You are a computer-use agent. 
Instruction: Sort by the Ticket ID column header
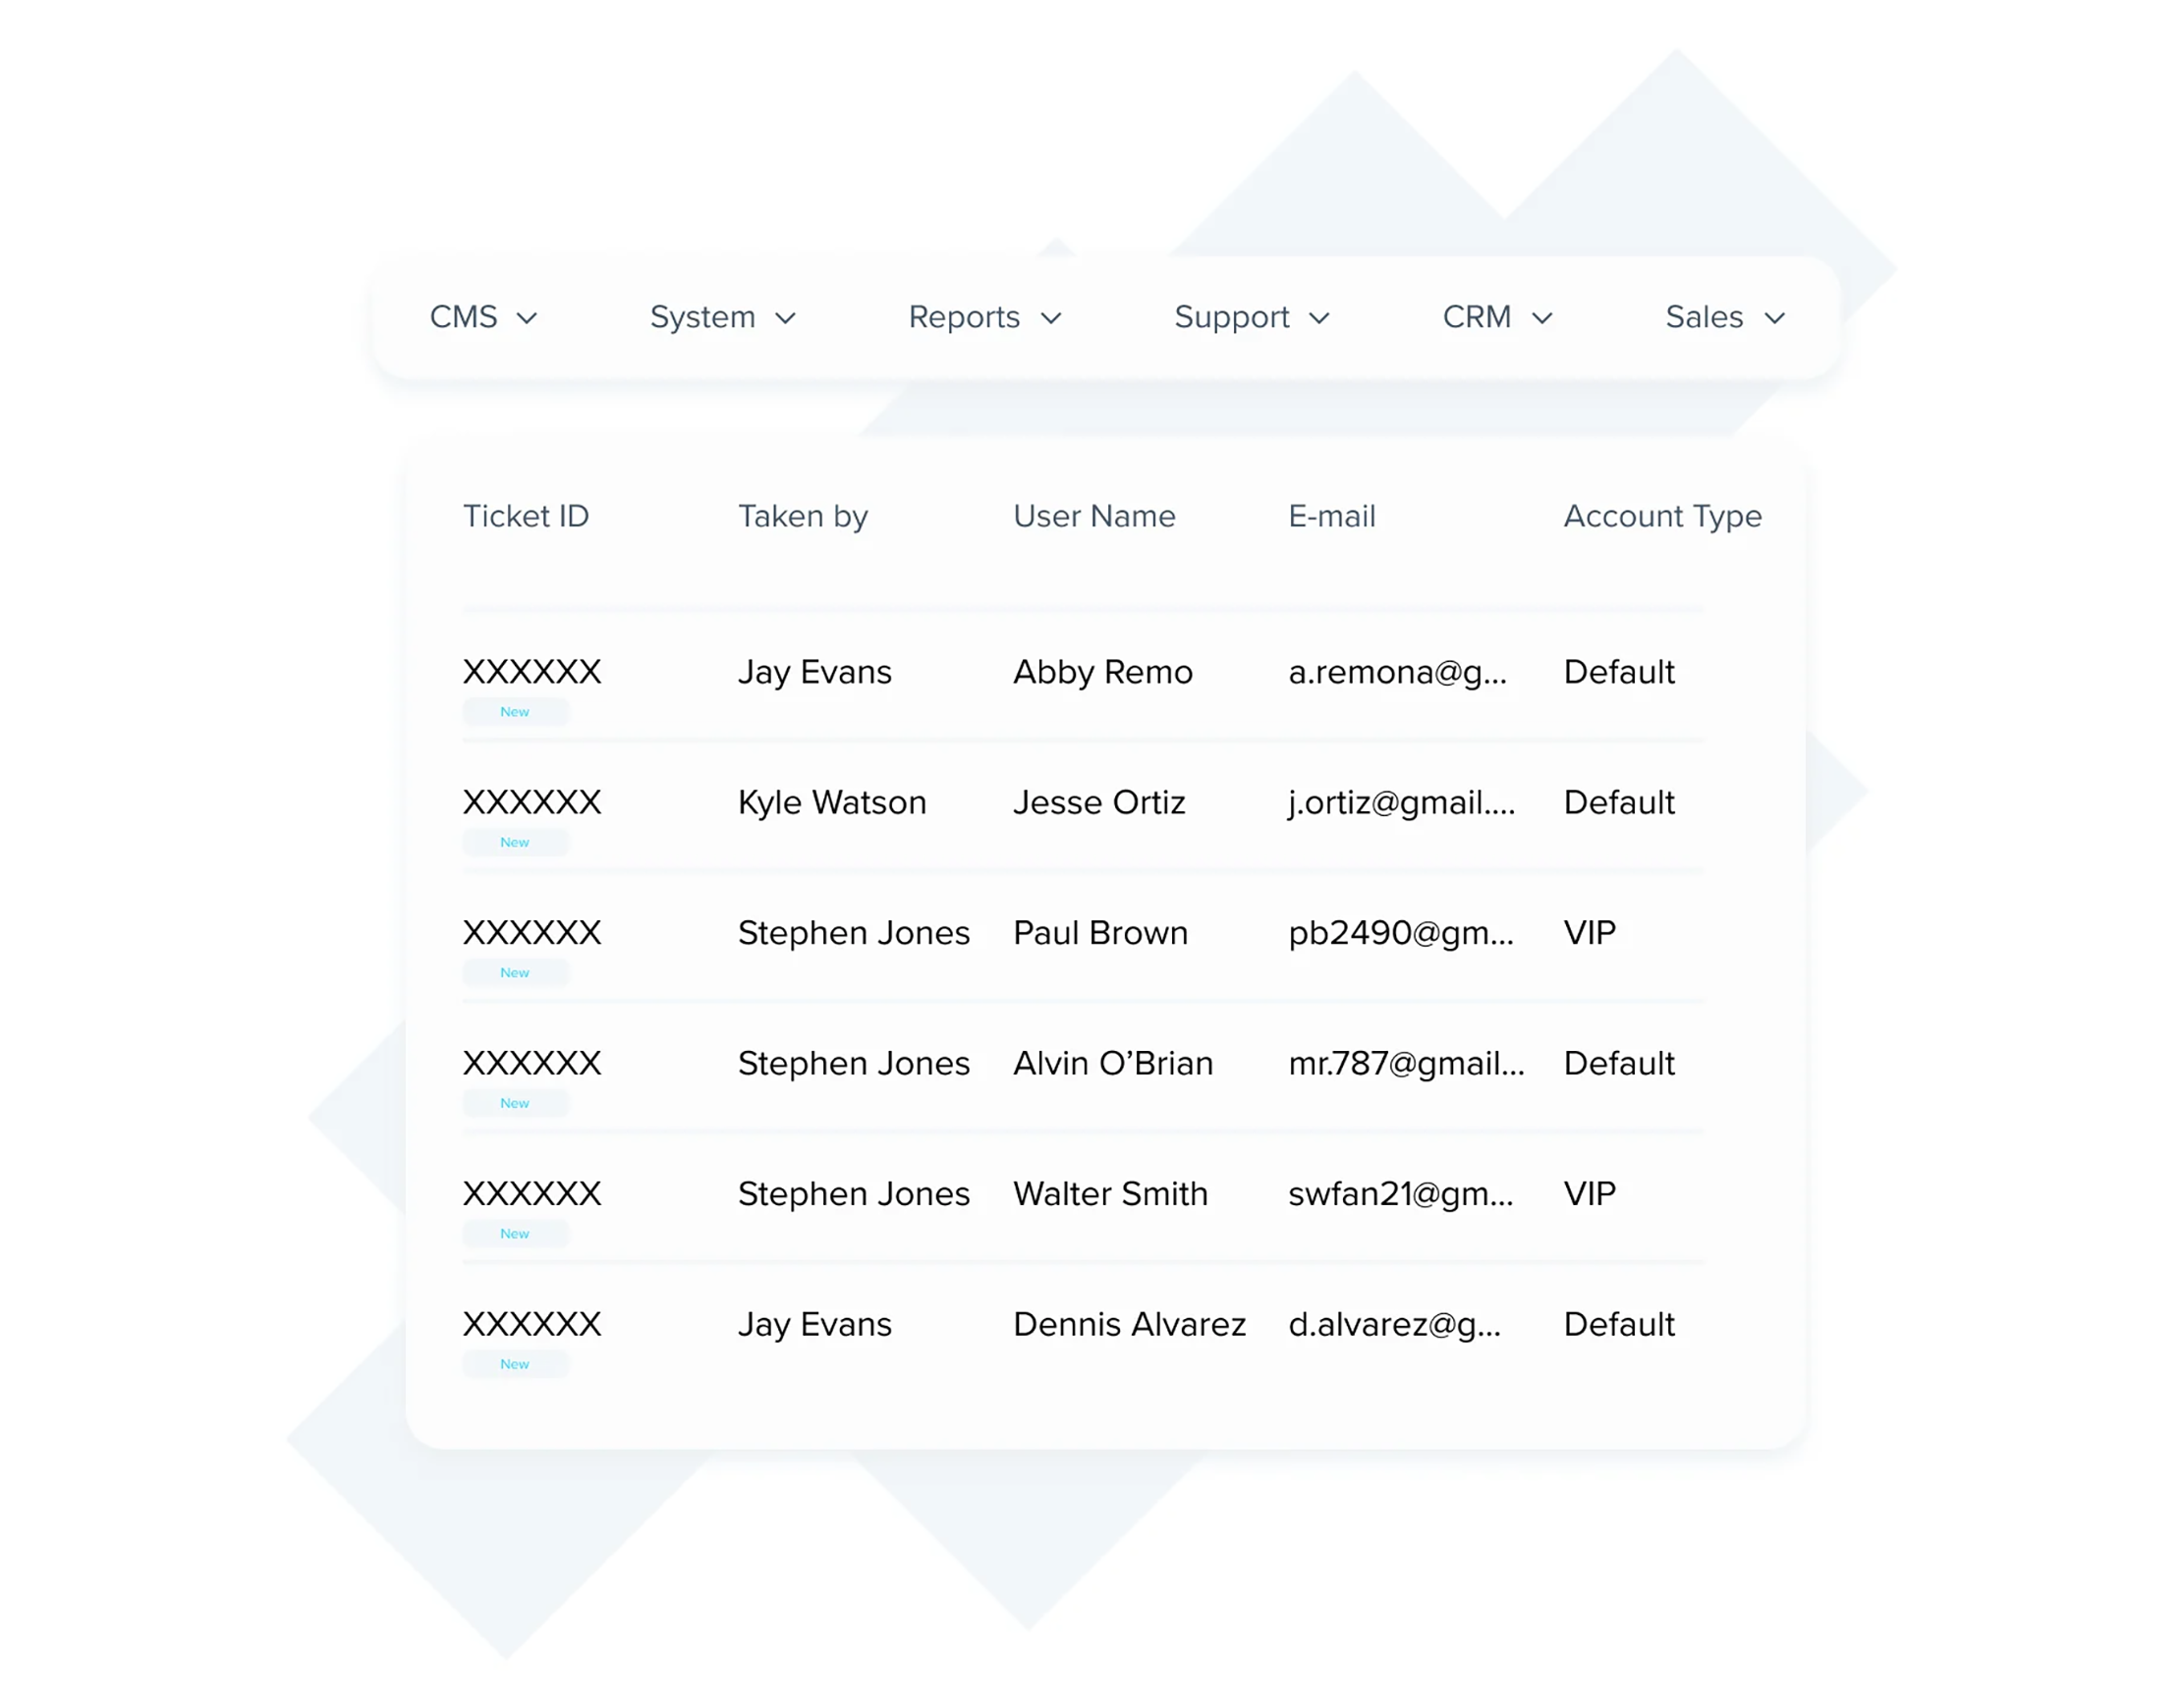coord(526,516)
